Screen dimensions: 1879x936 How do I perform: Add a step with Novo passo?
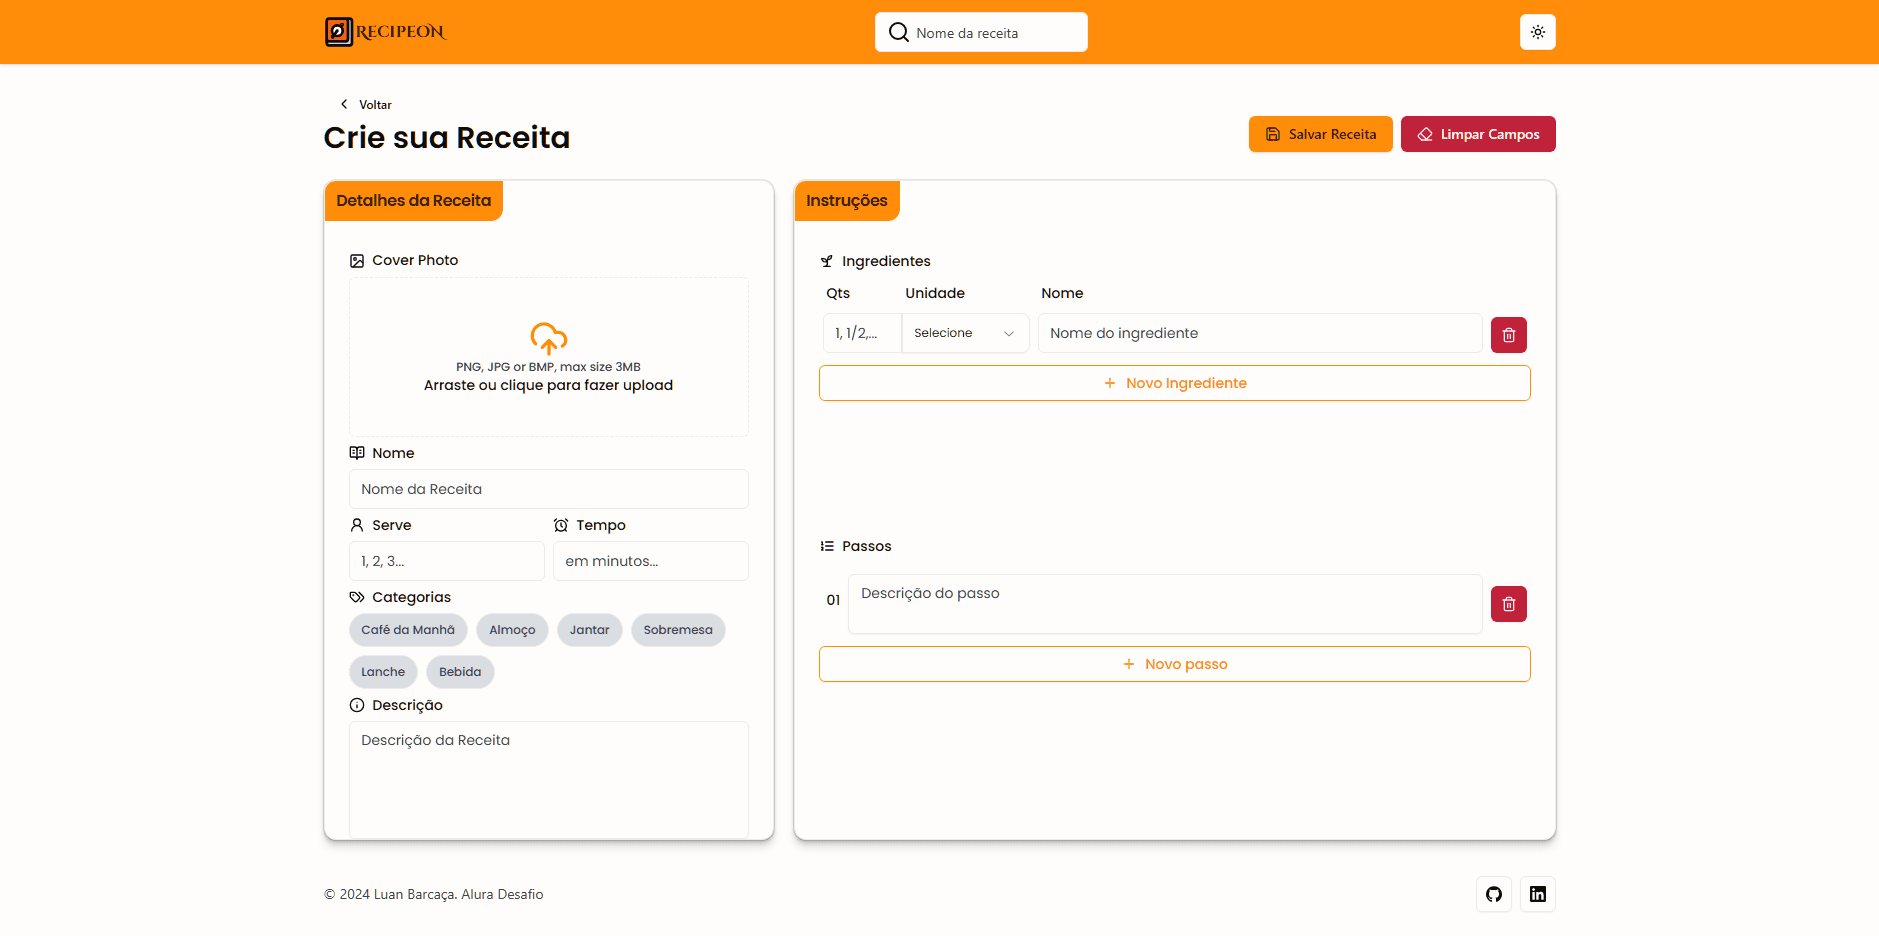coord(1174,664)
